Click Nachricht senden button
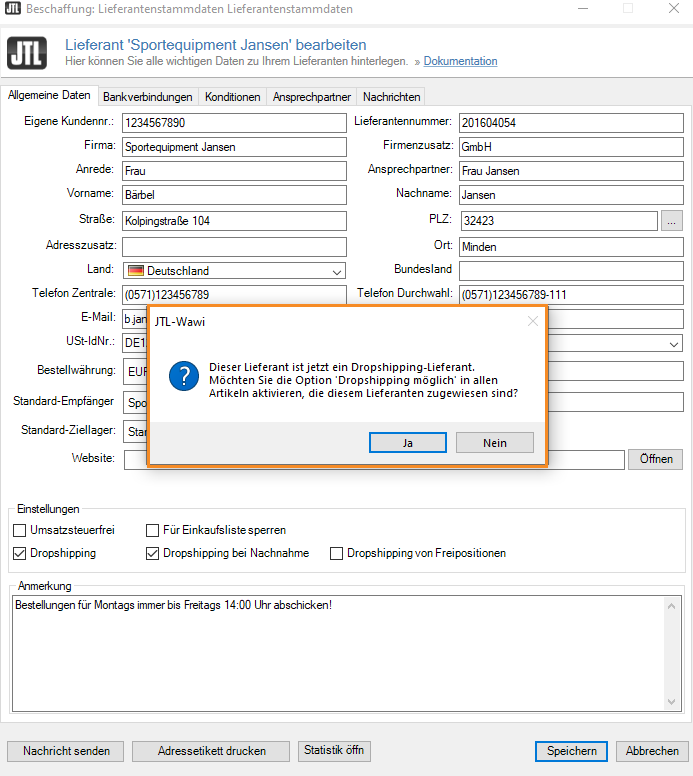This screenshot has width=693, height=776. tap(66, 751)
